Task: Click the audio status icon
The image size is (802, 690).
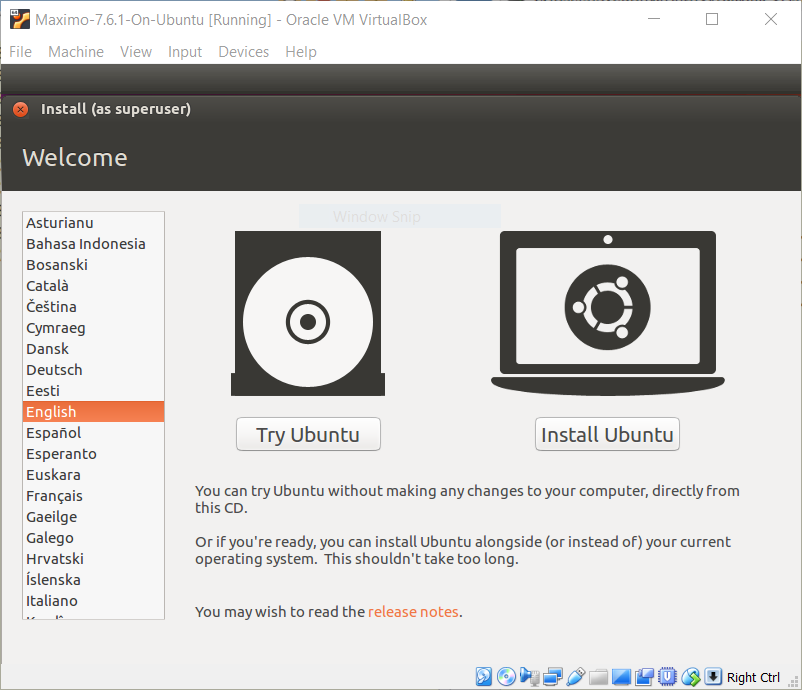Action: [529, 676]
